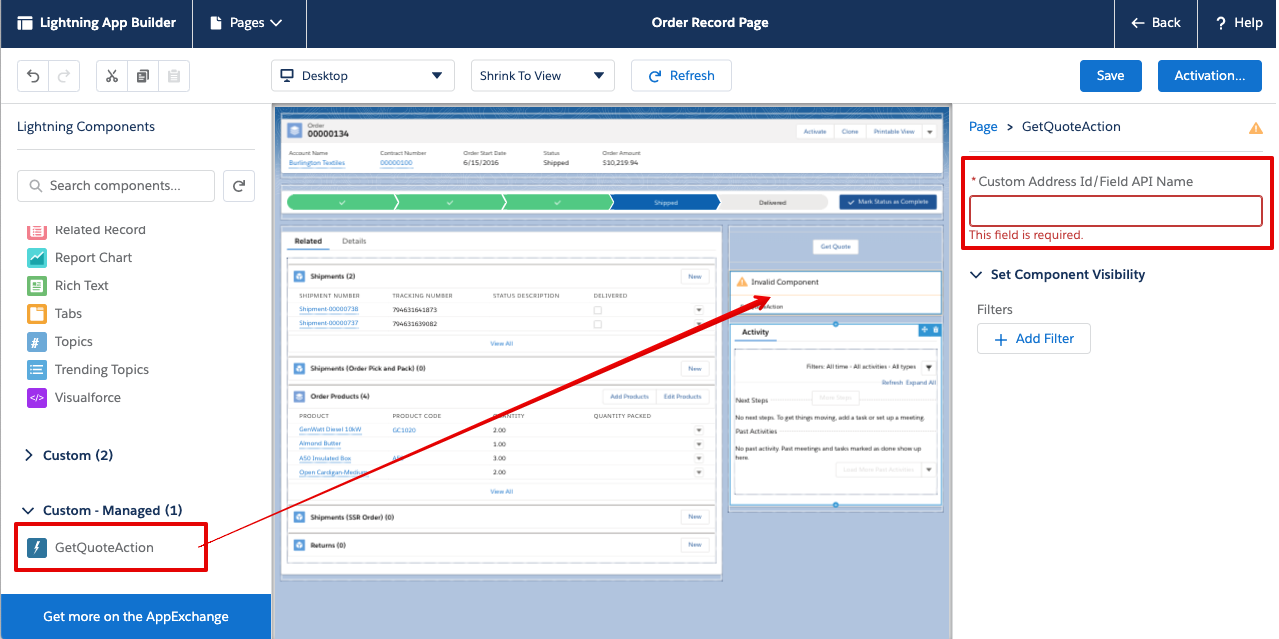The image size is (1279, 639).
Task: Click the Shipments (SSR Order) list icon
Action: (x=297, y=517)
